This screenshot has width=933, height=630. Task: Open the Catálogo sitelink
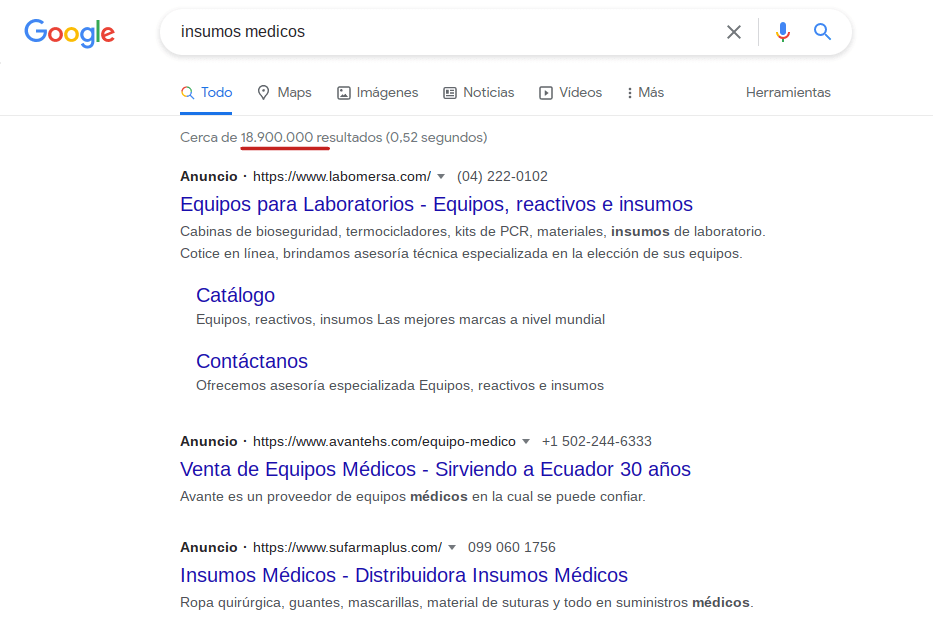236,295
